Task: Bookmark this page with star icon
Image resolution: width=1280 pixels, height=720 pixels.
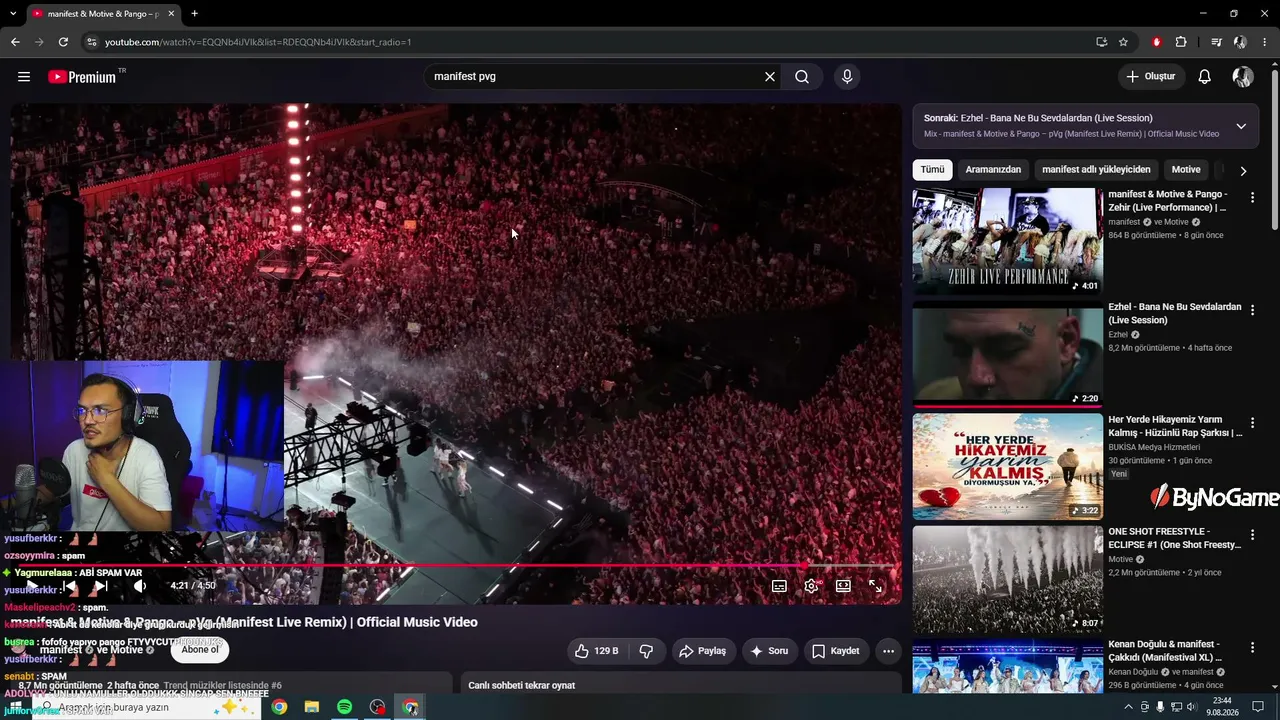Action: pyautogui.click(x=1123, y=42)
